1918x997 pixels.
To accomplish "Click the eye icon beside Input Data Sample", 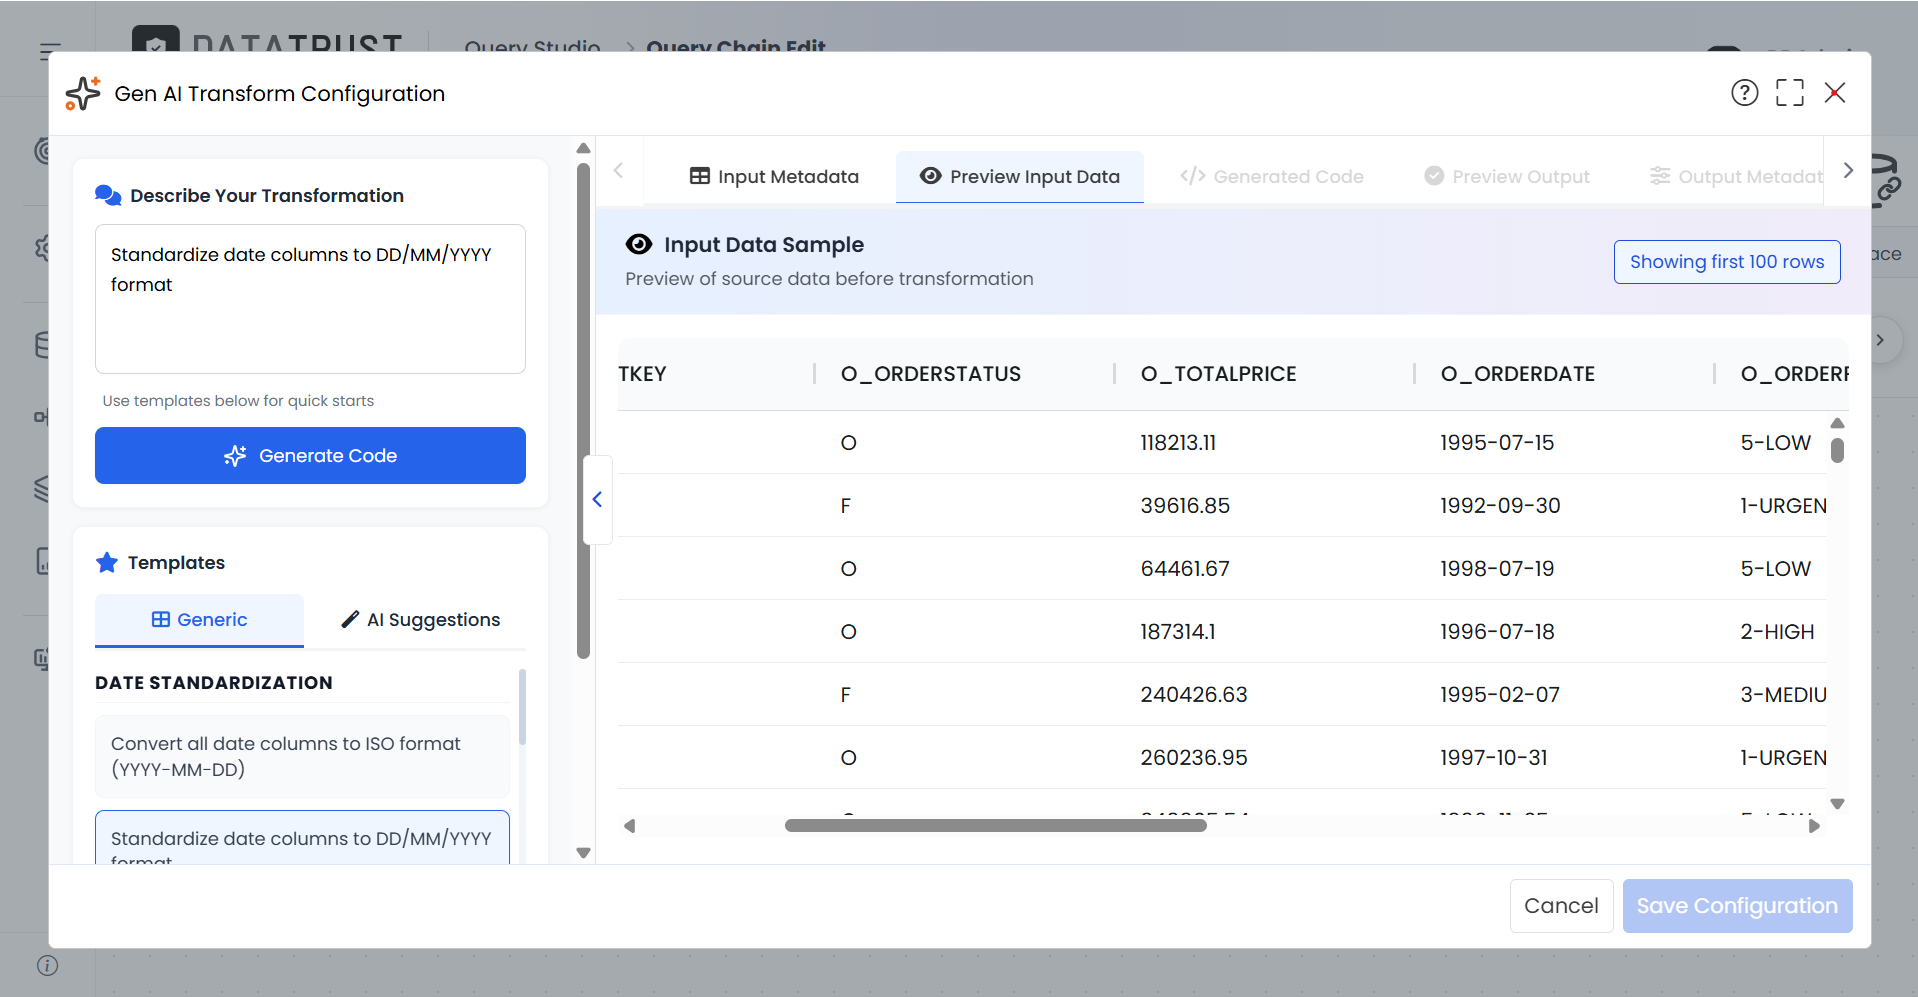I will (x=639, y=244).
